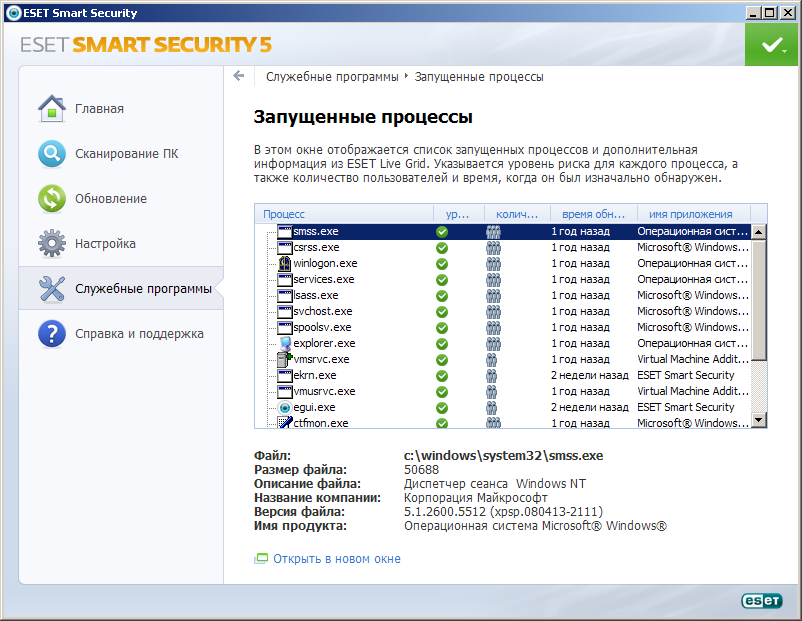Click the Служебные программы breadcrumb link
This screenshot has width=802, height=621.
point(332,77)
